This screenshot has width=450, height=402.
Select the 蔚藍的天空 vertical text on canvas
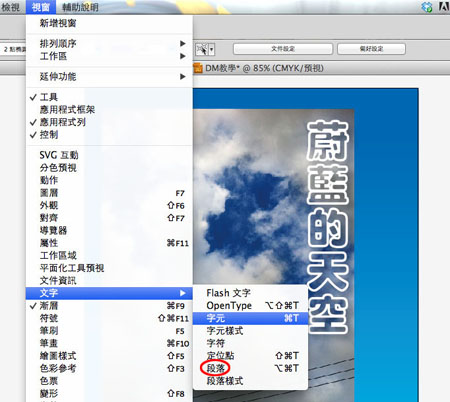(x=328, y=227)
